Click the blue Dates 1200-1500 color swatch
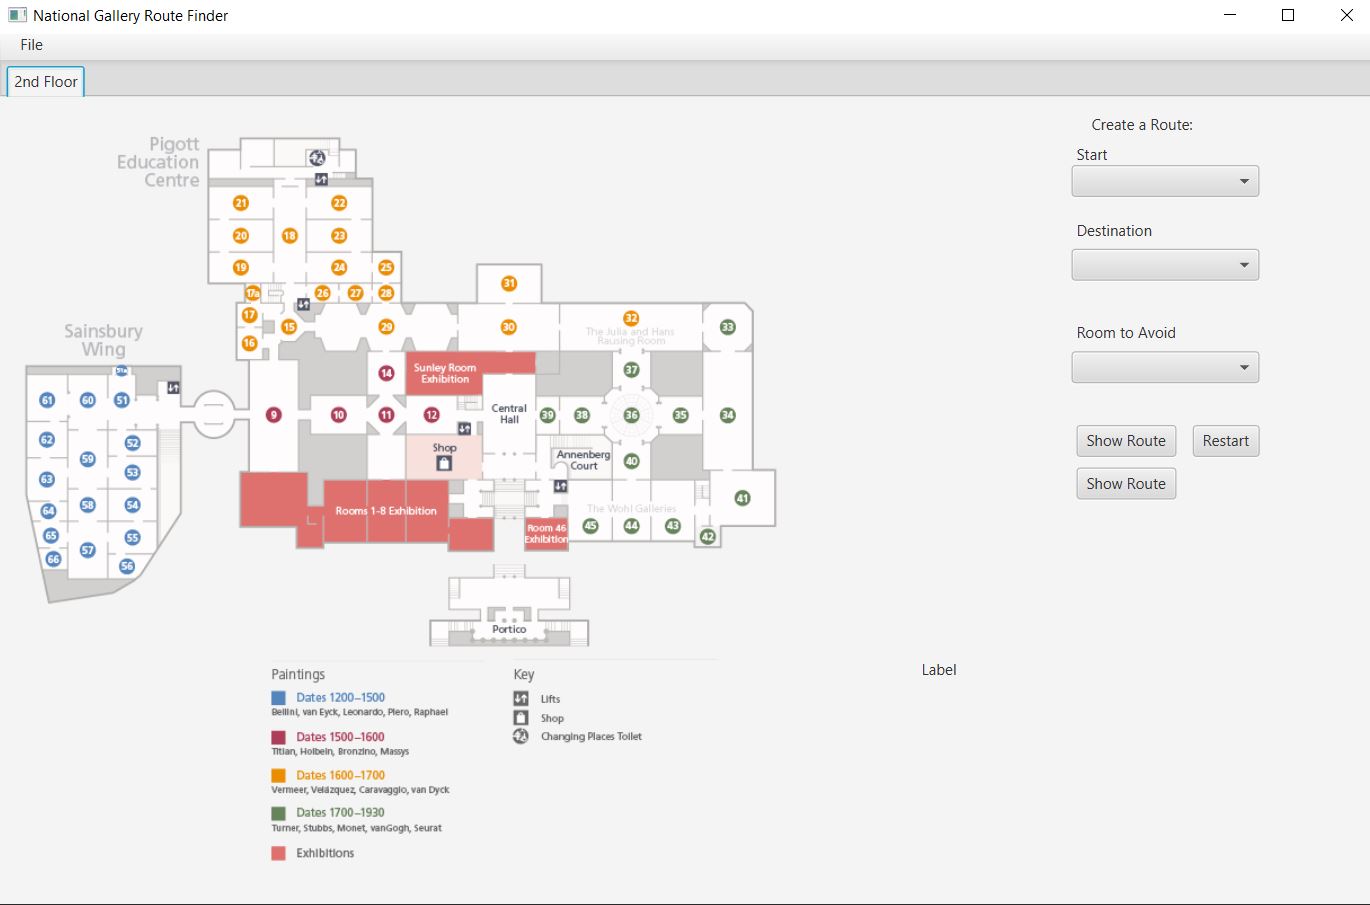 click(x=278, y=697)
